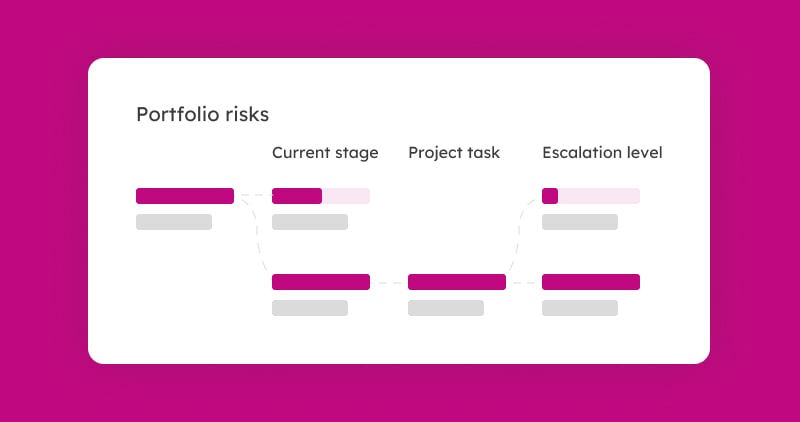Click the dashed connector between Project task and lower Escalation bars
The width and height of the screenshot is (800, 422).
point(524,283)
